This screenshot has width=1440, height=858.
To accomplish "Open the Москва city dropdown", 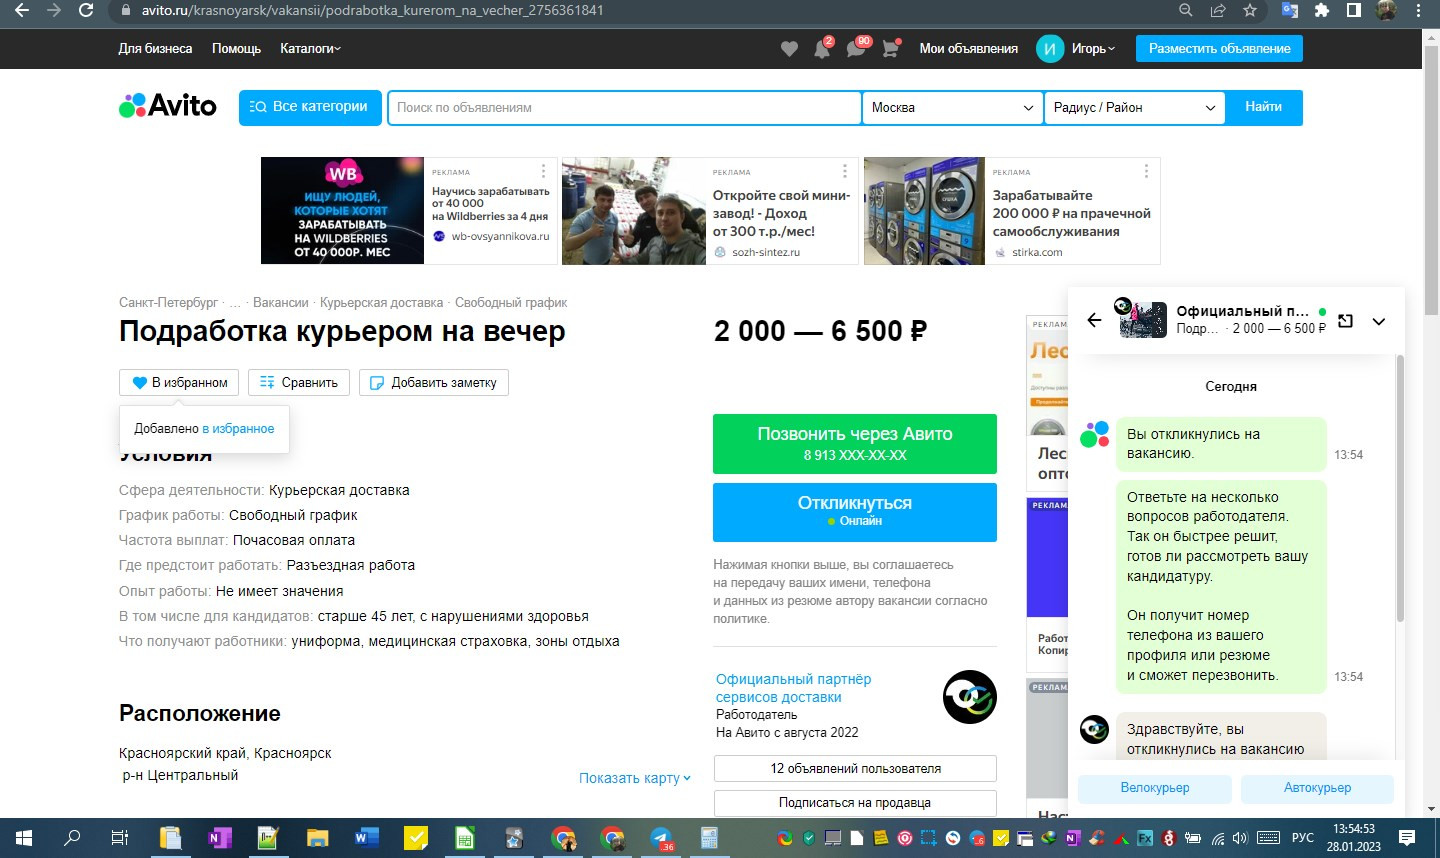I will [x=952, y=107].
